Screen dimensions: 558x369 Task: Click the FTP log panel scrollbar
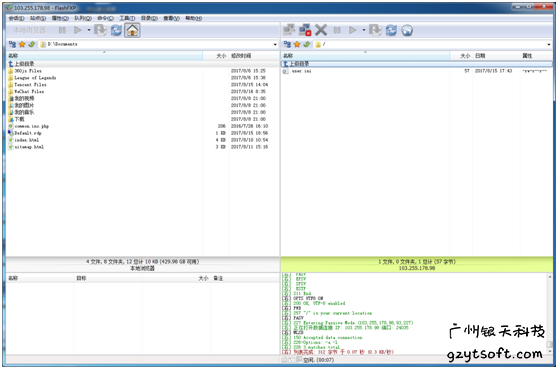click(x=550, y=313)
